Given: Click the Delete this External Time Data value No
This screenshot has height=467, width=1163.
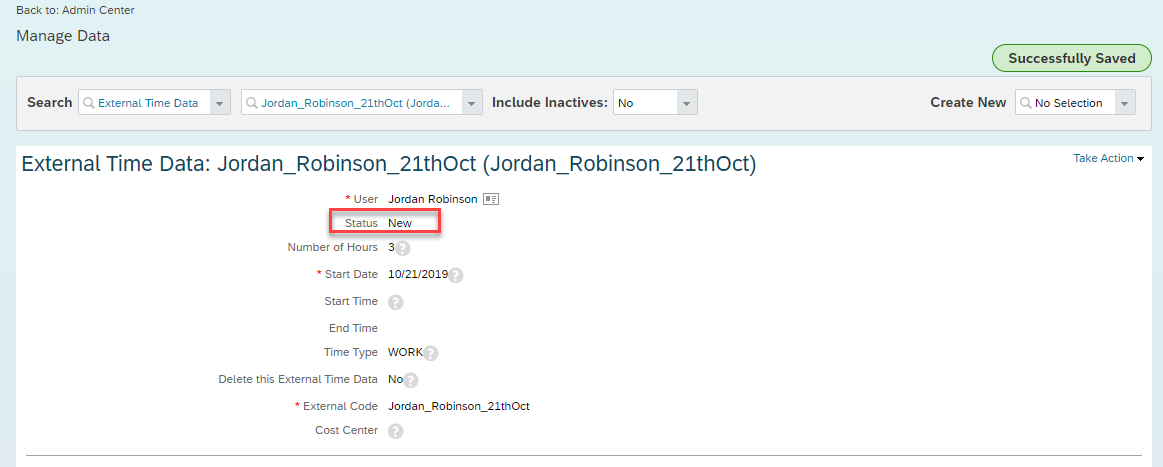Looking at the screenshot, I should click(395, 380).
